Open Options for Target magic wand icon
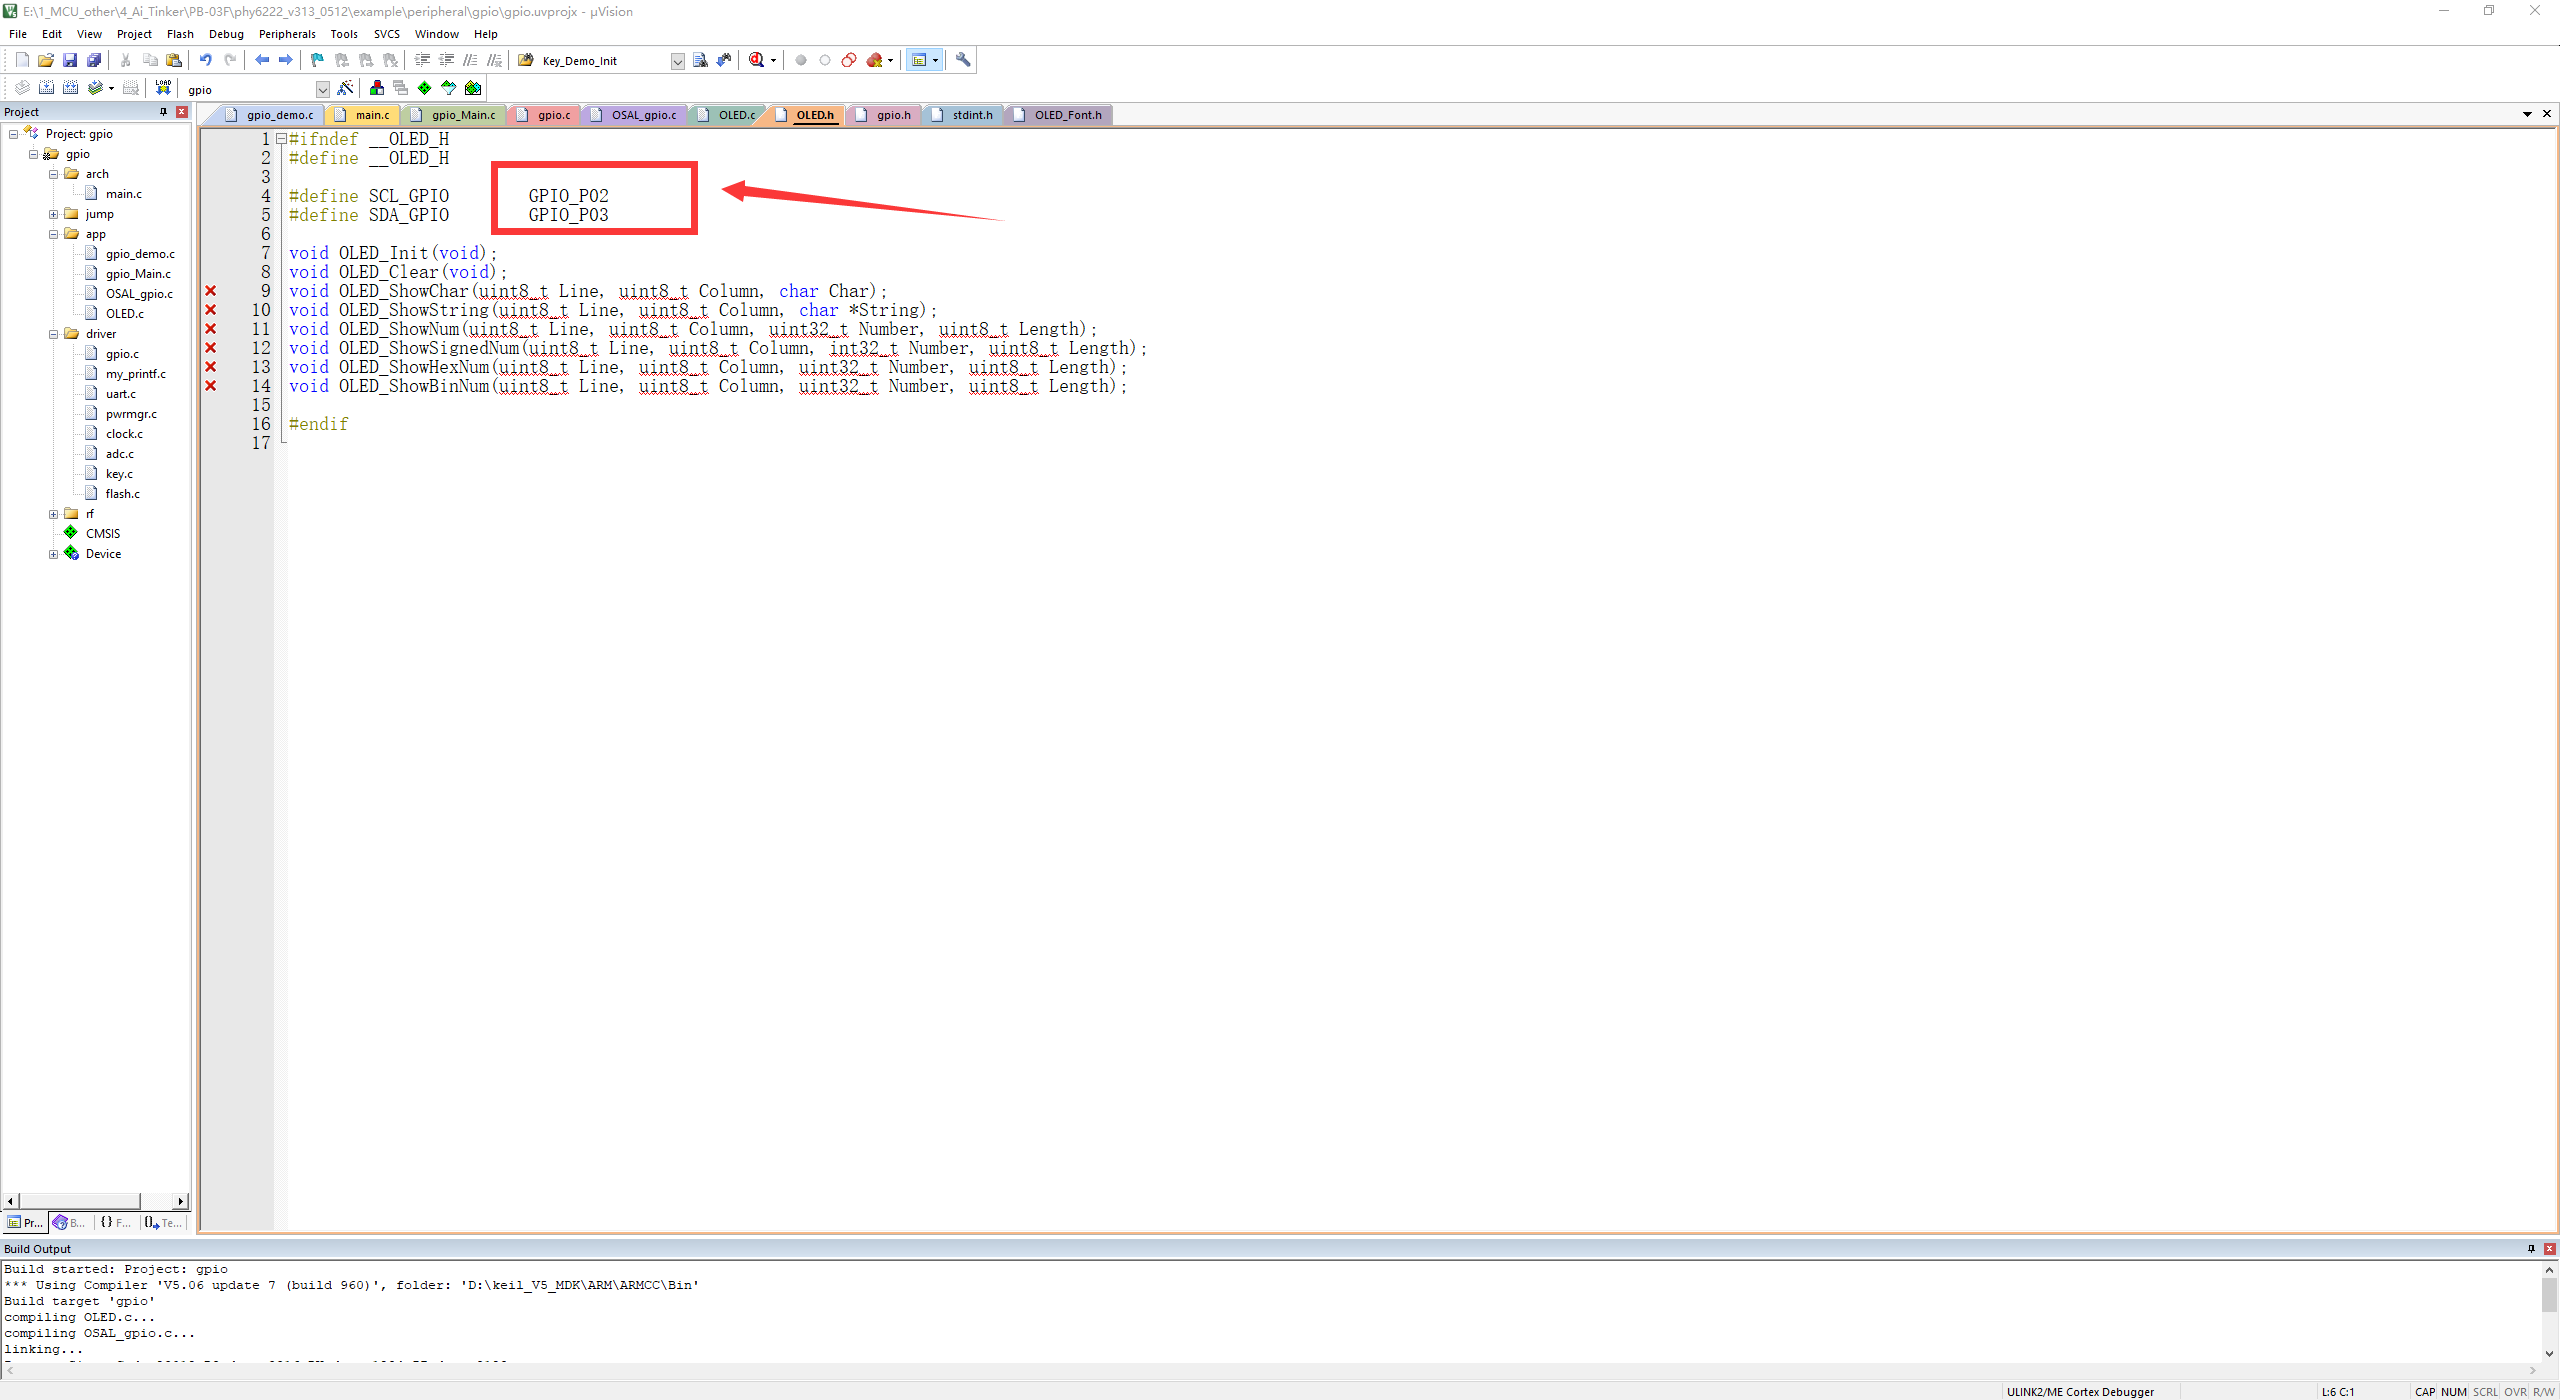Image resolution: width=2560 pixels, height=1400 pixels. tap(346, 88)
